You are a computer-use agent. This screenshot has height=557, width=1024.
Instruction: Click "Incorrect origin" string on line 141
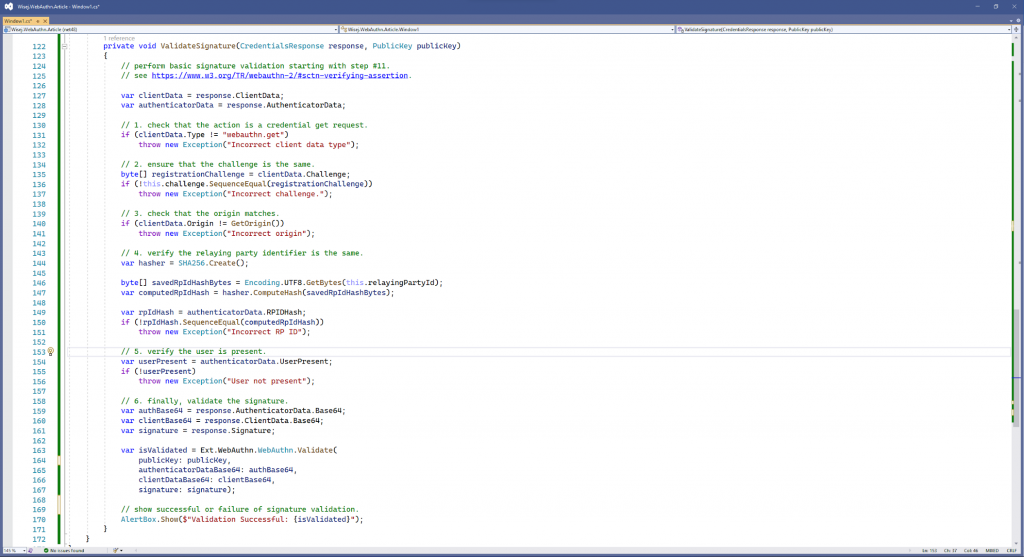[x=266, y=233]
